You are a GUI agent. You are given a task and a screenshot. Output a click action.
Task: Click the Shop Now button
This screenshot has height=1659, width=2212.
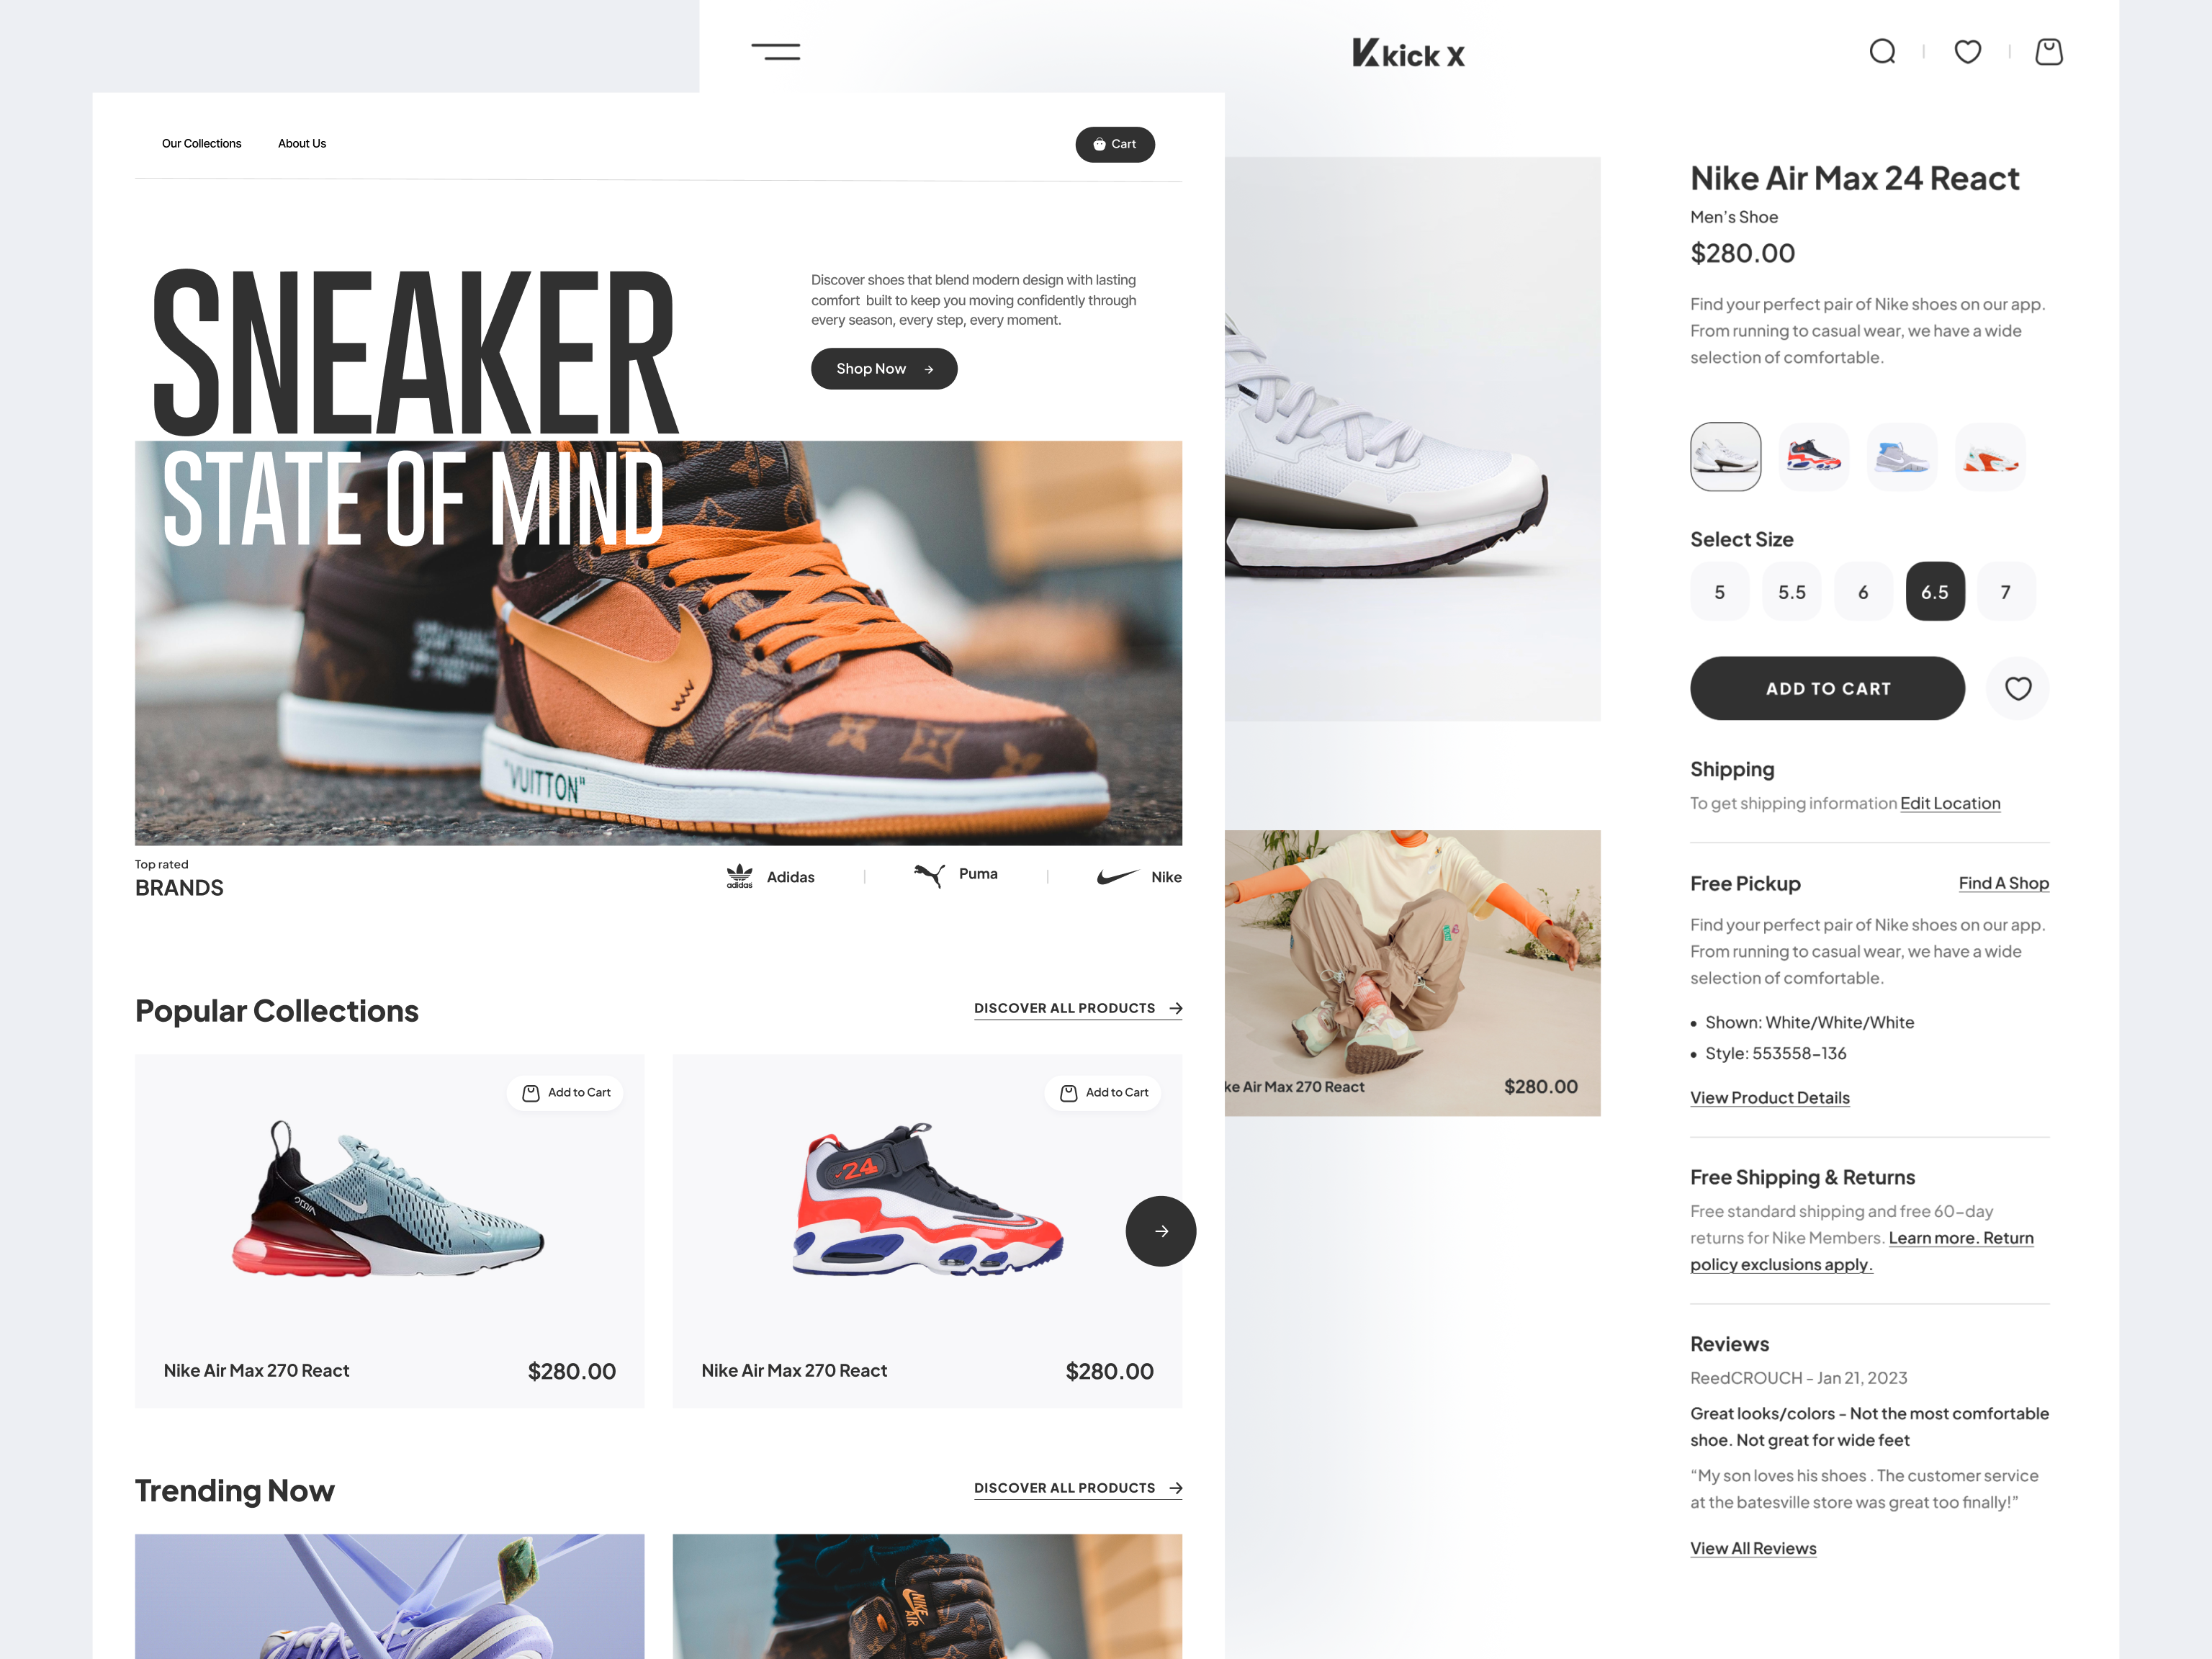tap(884, 369)
